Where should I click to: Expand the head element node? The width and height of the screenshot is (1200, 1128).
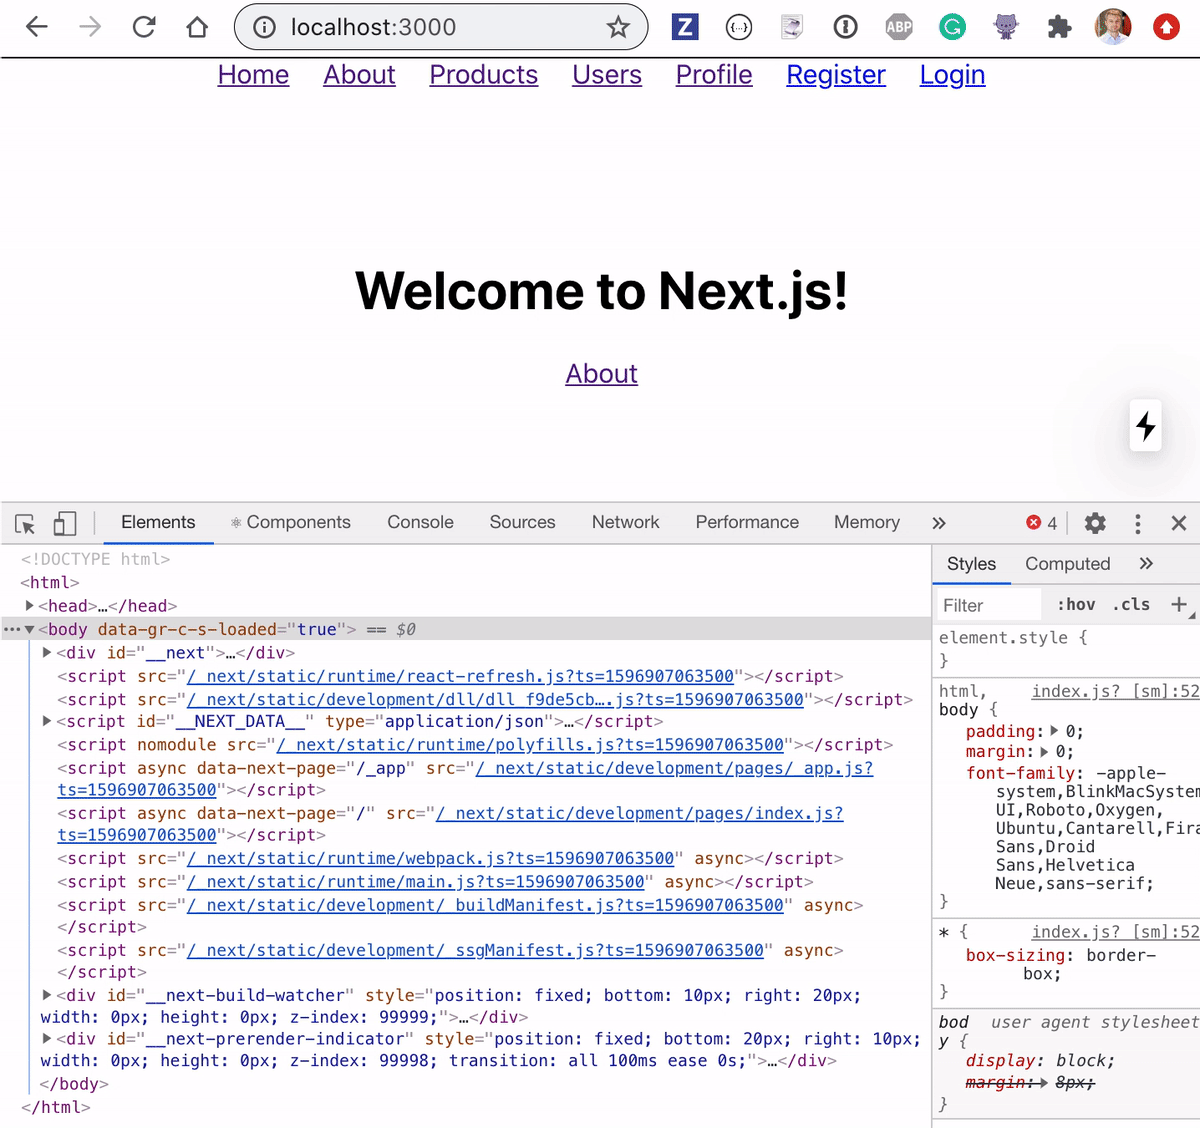pos(30,606)
